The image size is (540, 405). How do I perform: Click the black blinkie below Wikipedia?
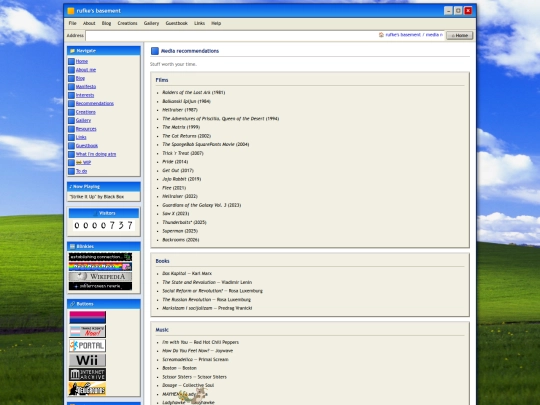[x=100, y=286]
